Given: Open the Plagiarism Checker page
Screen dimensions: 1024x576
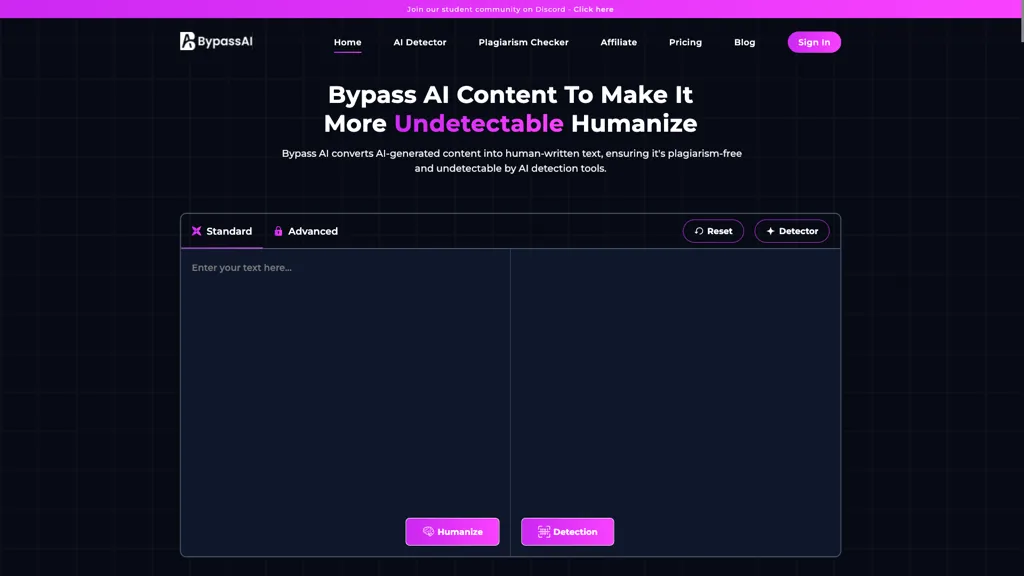Looking at the screenshot, I should pos(523,42).
